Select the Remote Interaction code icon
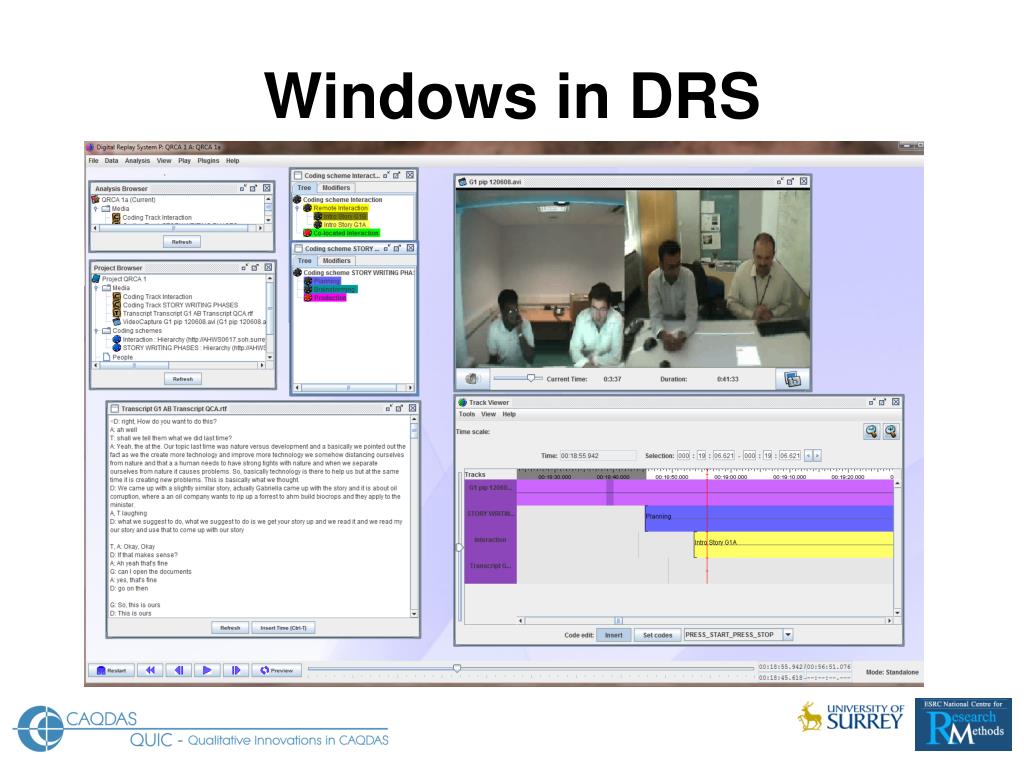The image size is (1024, 768). (307, 208)
